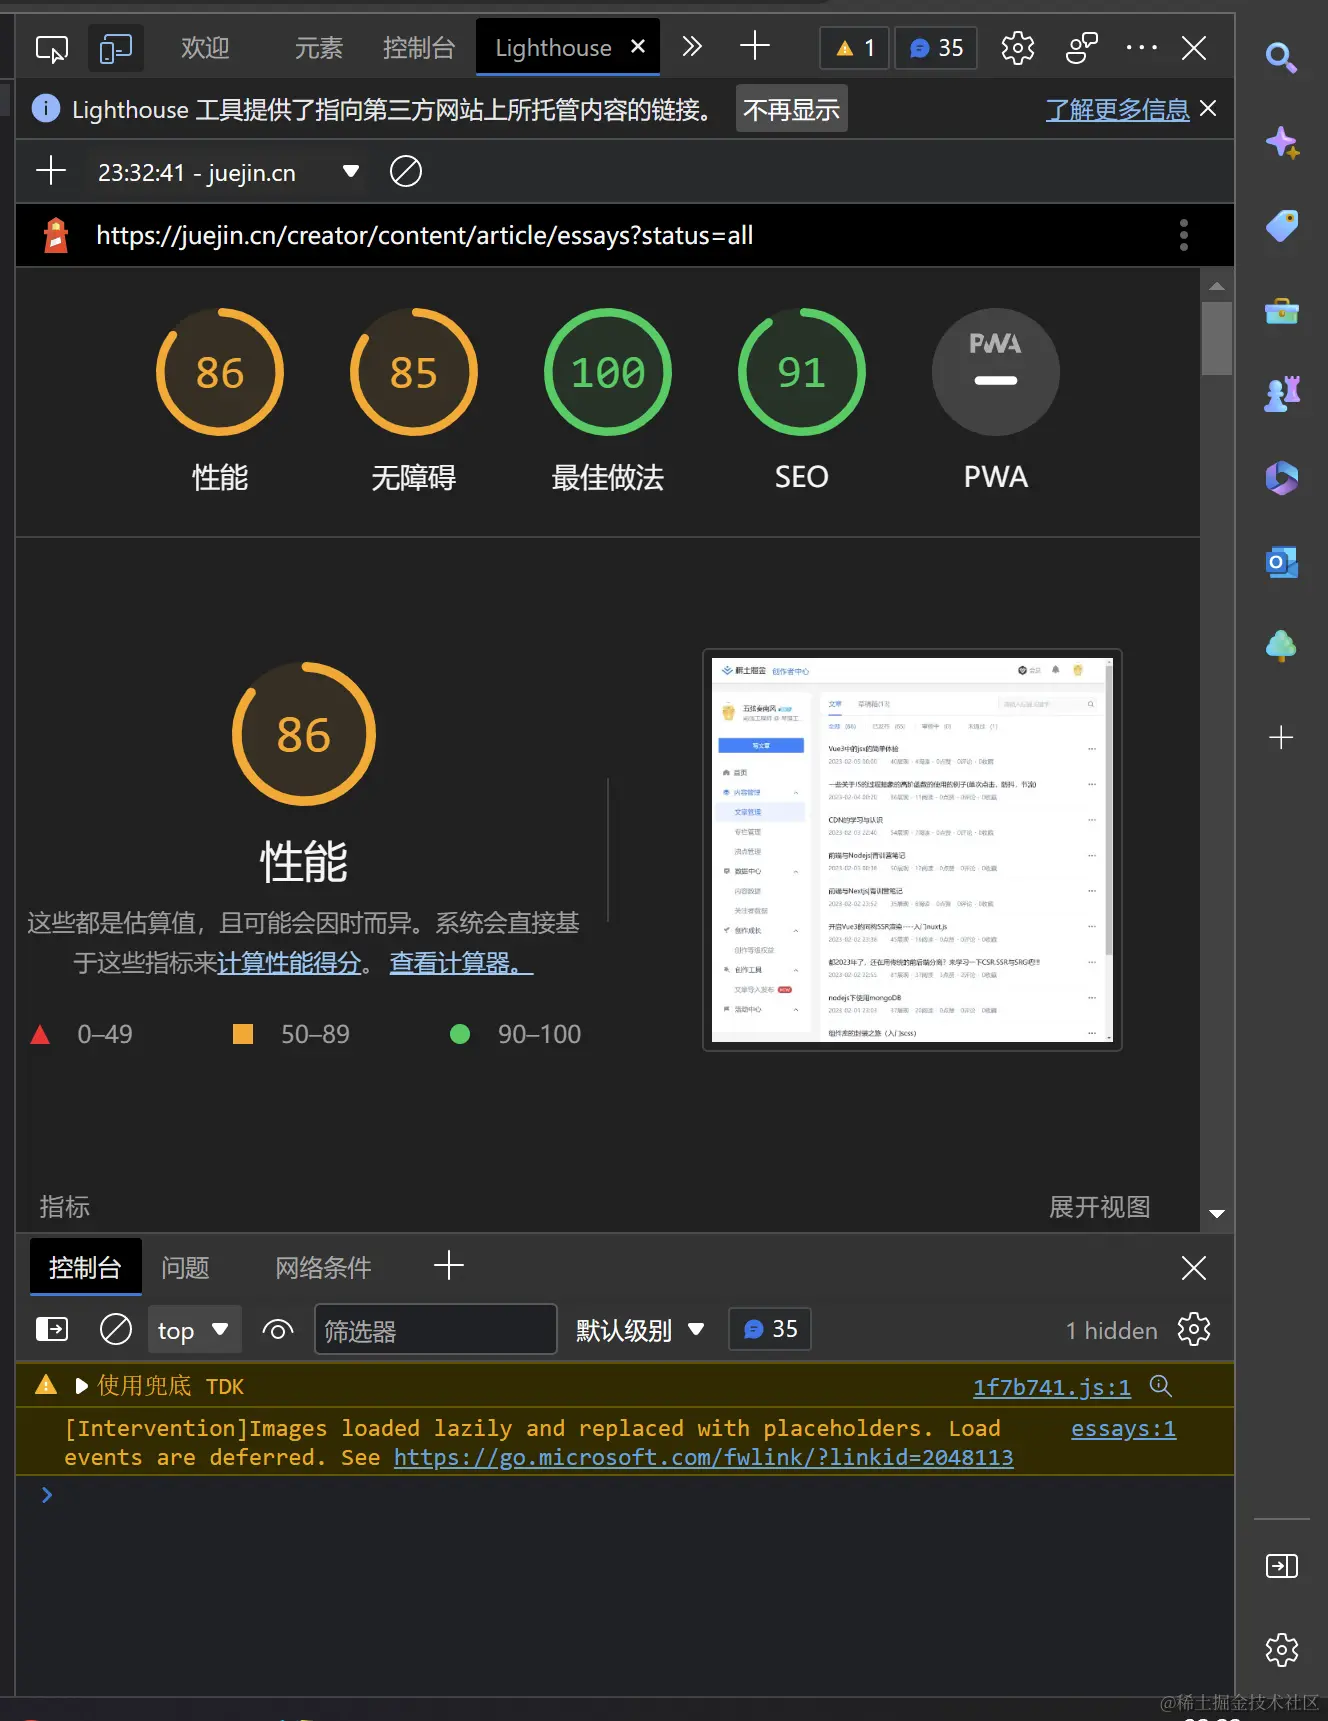Dismiss the Lighthouse info banner
Viewport: 1328px width, 1721px height.
click(x=1208, y=108)
